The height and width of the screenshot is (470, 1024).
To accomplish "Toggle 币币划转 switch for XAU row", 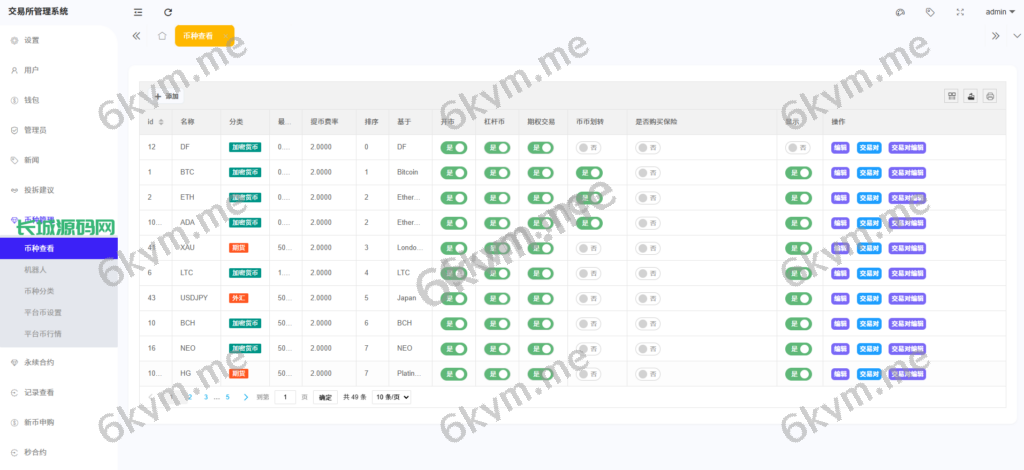I will 588,248.
